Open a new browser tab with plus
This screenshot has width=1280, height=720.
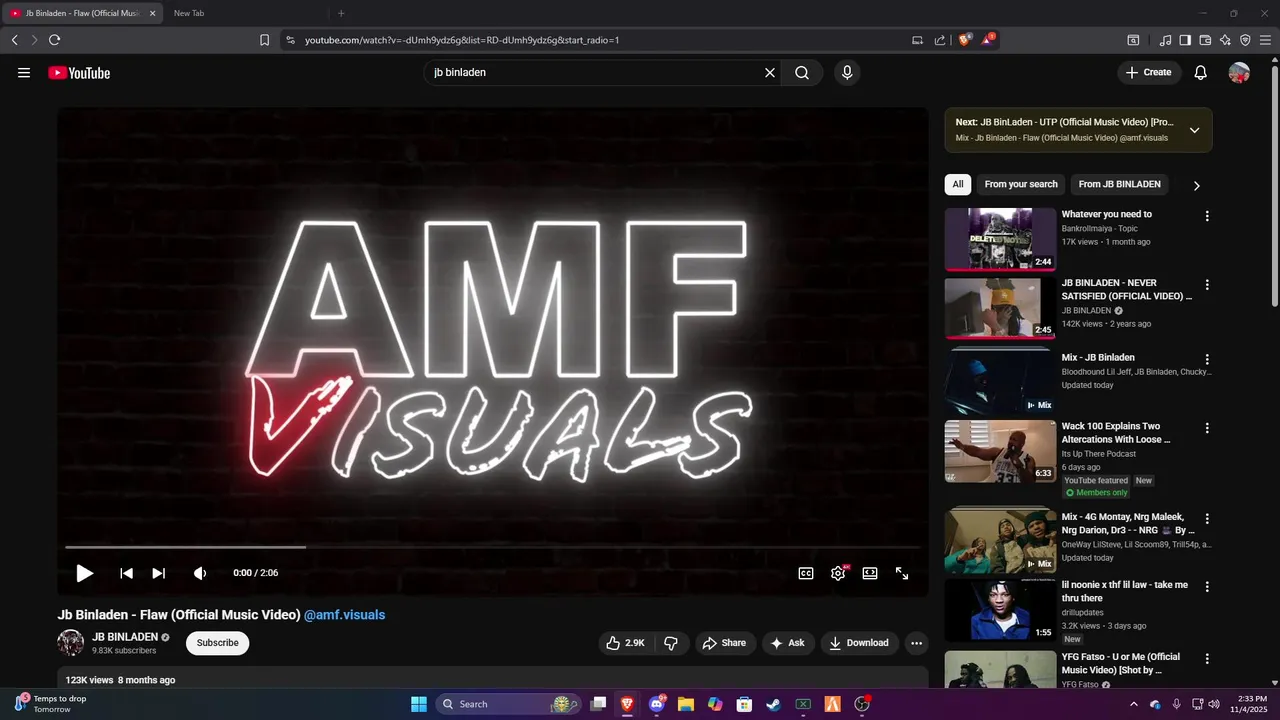341,13
